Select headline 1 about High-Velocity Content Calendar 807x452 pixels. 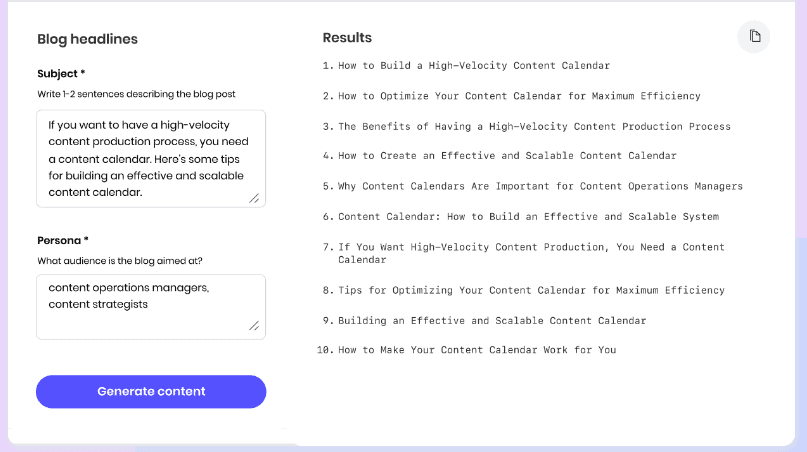pyautogui.click(x=474, y=65)
